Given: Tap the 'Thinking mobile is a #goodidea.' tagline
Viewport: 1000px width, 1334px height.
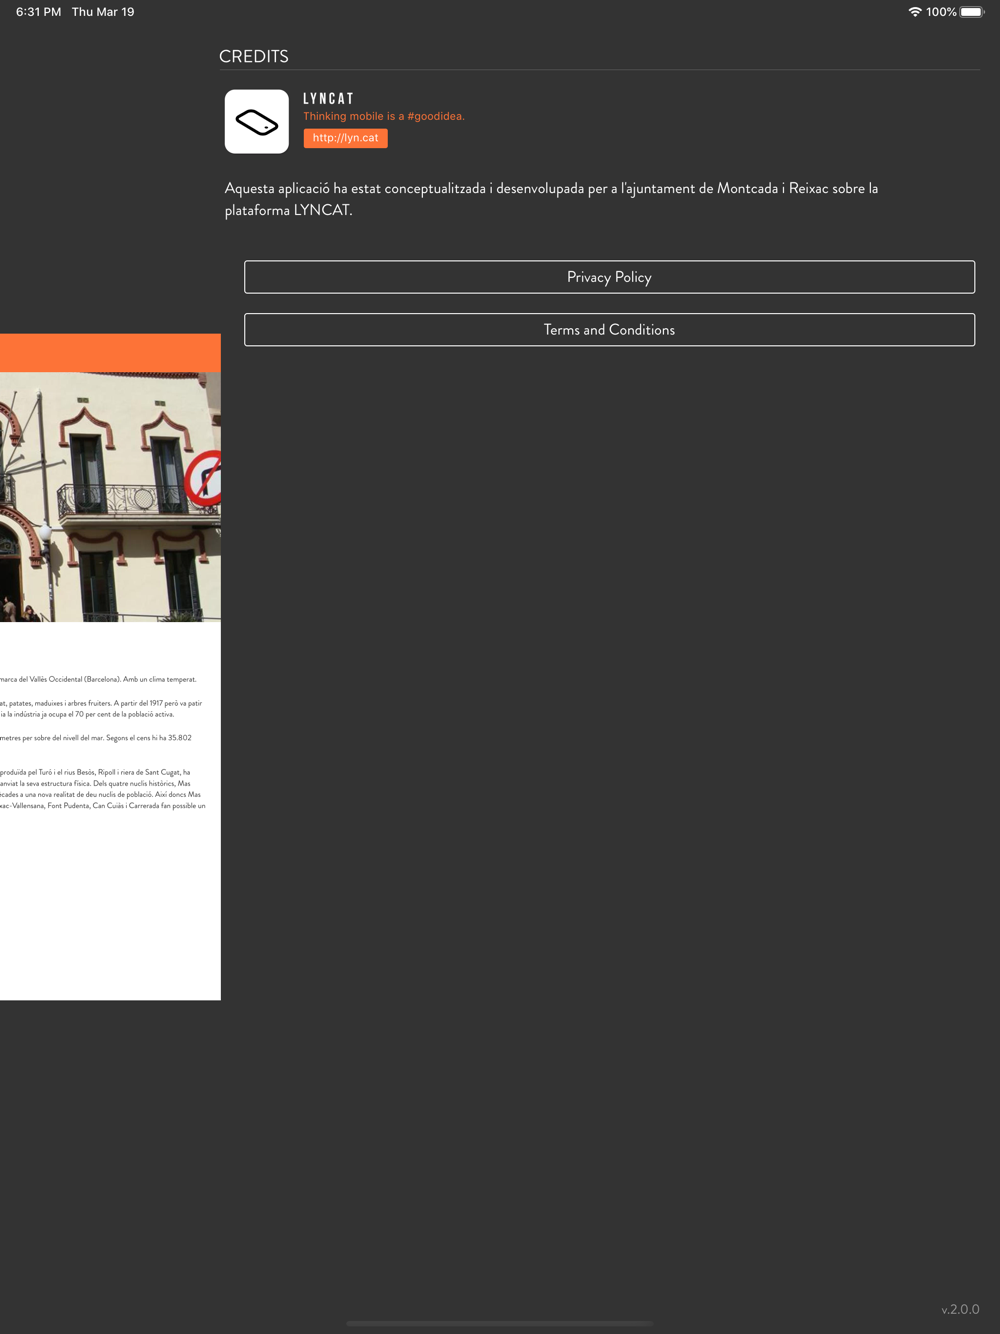Looking at the screenshot, I should coord(384,116).
